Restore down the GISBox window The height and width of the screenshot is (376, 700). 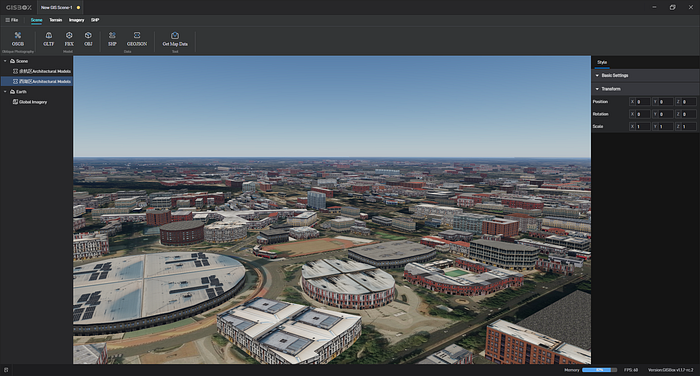(672, 7)
